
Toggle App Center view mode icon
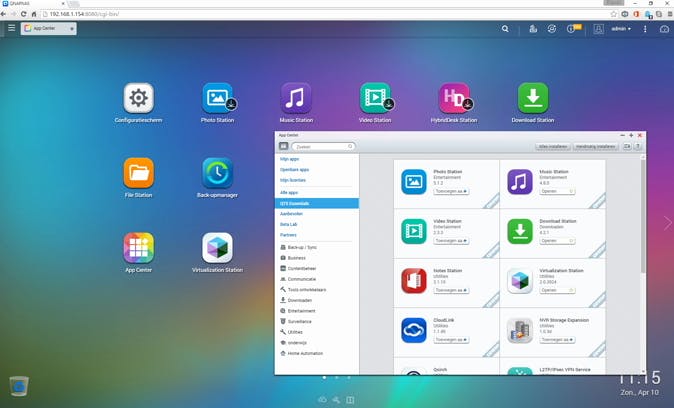[284, 146]
